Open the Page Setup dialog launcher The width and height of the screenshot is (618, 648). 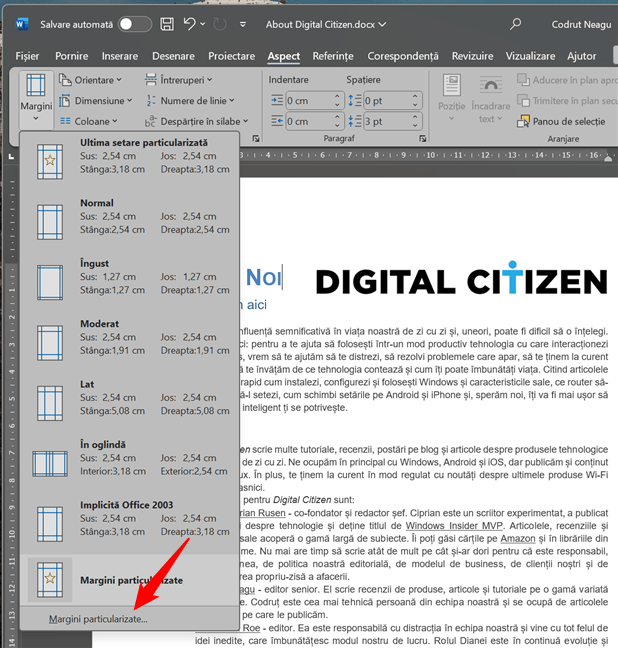256,138
